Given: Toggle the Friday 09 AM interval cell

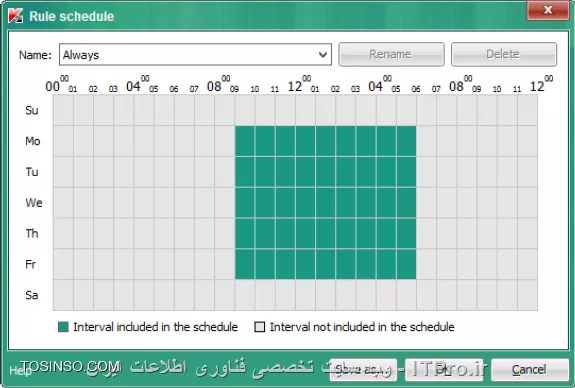Looking at the screenshot, I should (x=245, y=264).
